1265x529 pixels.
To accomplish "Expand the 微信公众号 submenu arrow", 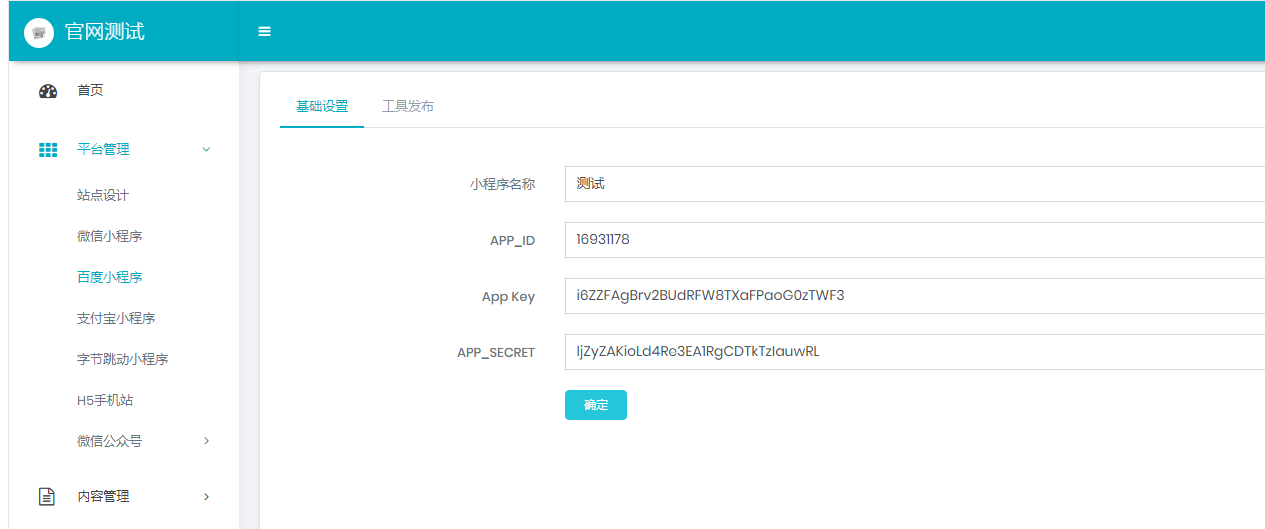I will 206,441.
